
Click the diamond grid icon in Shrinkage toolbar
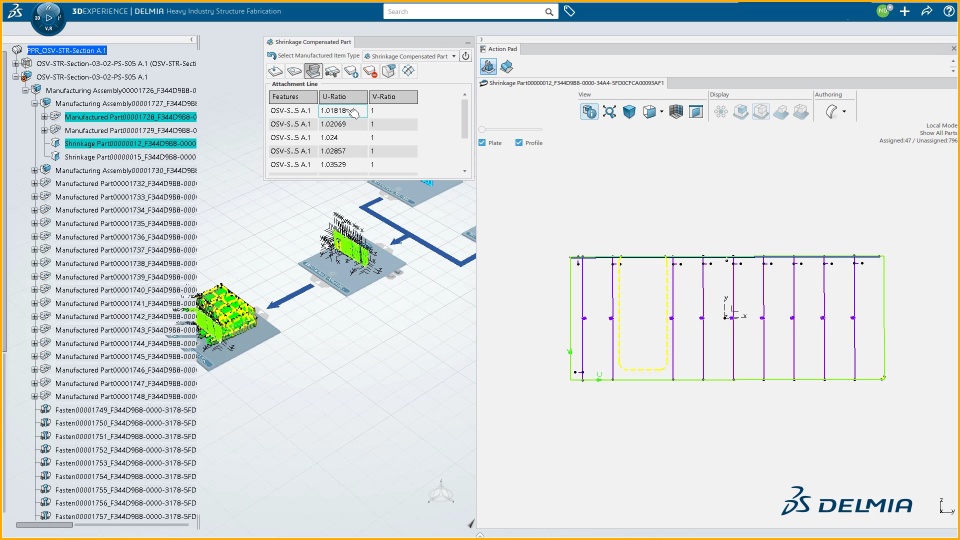coord(408,72)
